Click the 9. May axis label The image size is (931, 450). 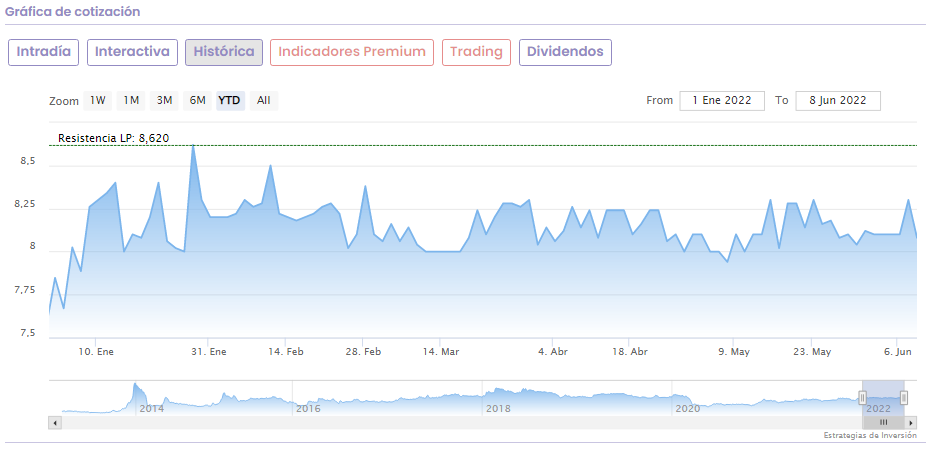coord(734,352)
